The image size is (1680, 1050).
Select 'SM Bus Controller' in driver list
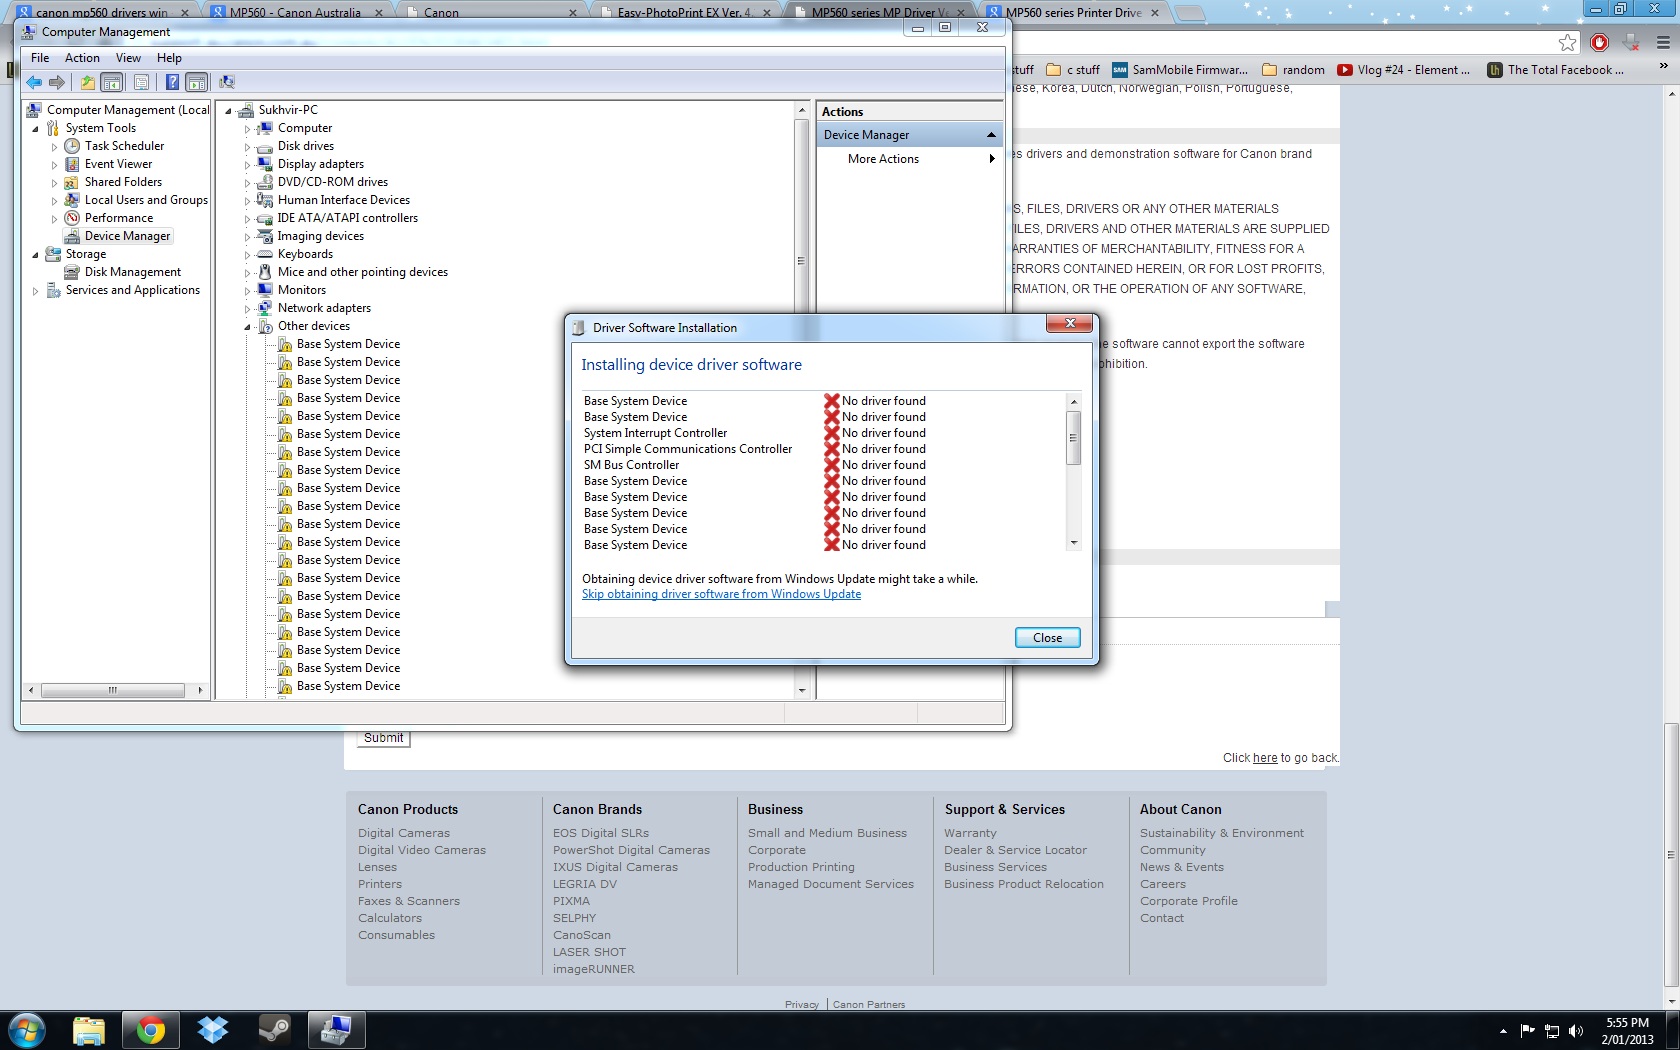pos(631,465)
